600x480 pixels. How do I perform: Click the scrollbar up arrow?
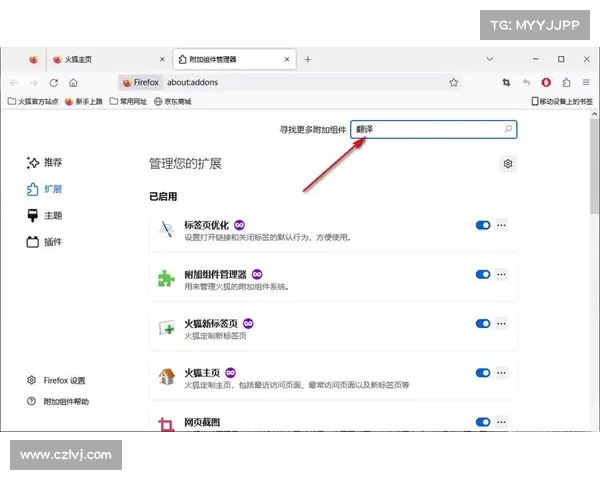[x=594, y=114]
